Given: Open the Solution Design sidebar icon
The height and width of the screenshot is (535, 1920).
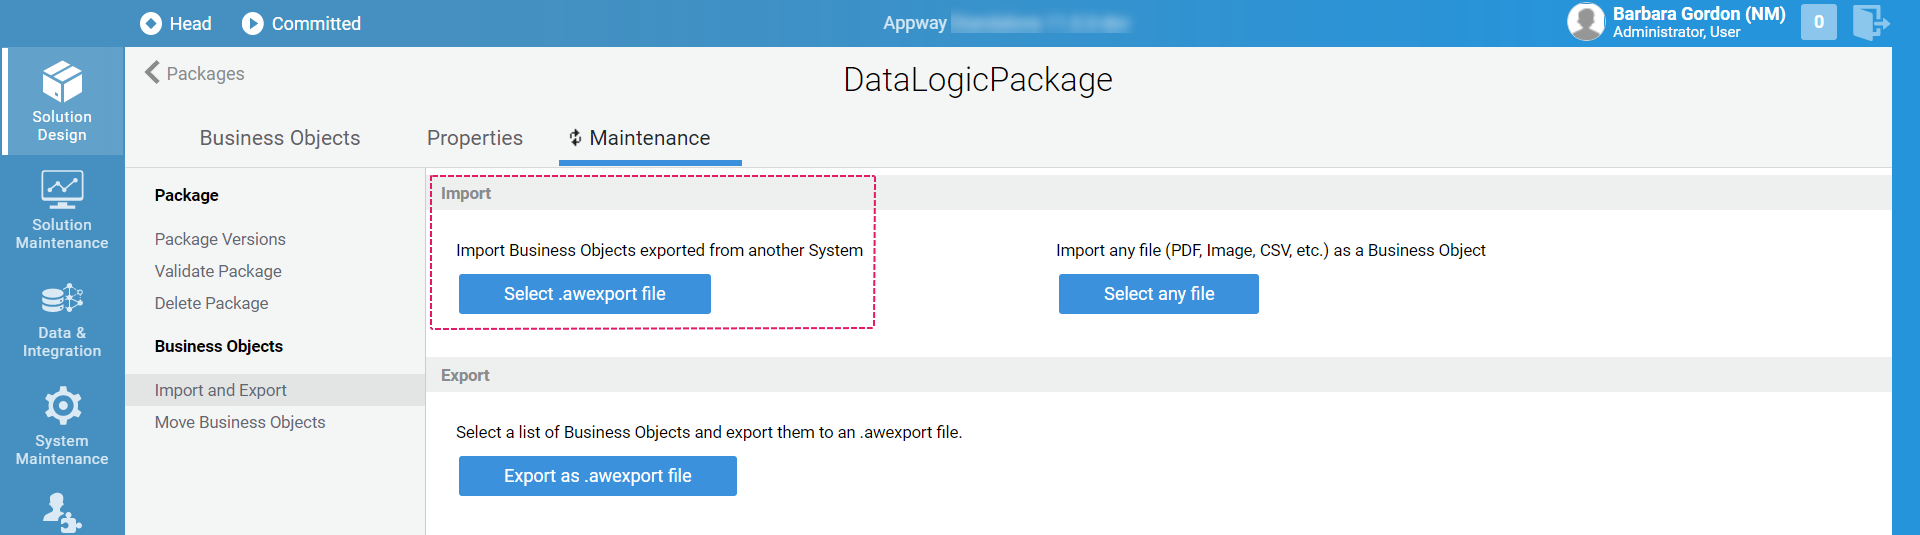Looking at the screenshot, I should 62,82.
